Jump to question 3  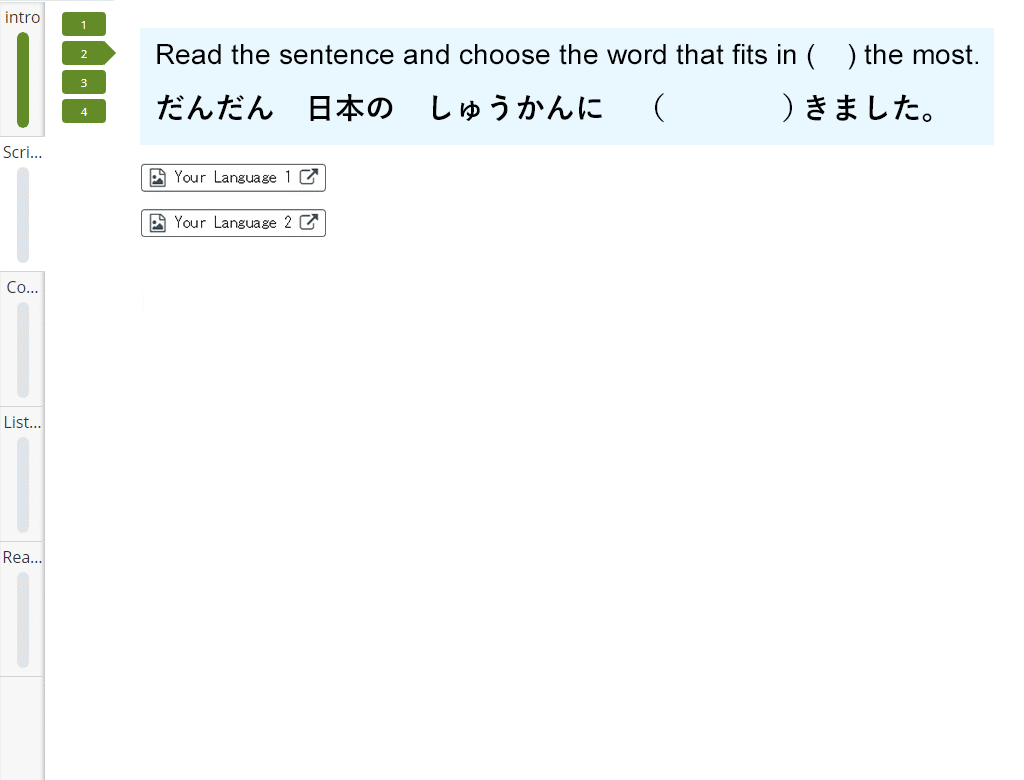pos(84,83)
